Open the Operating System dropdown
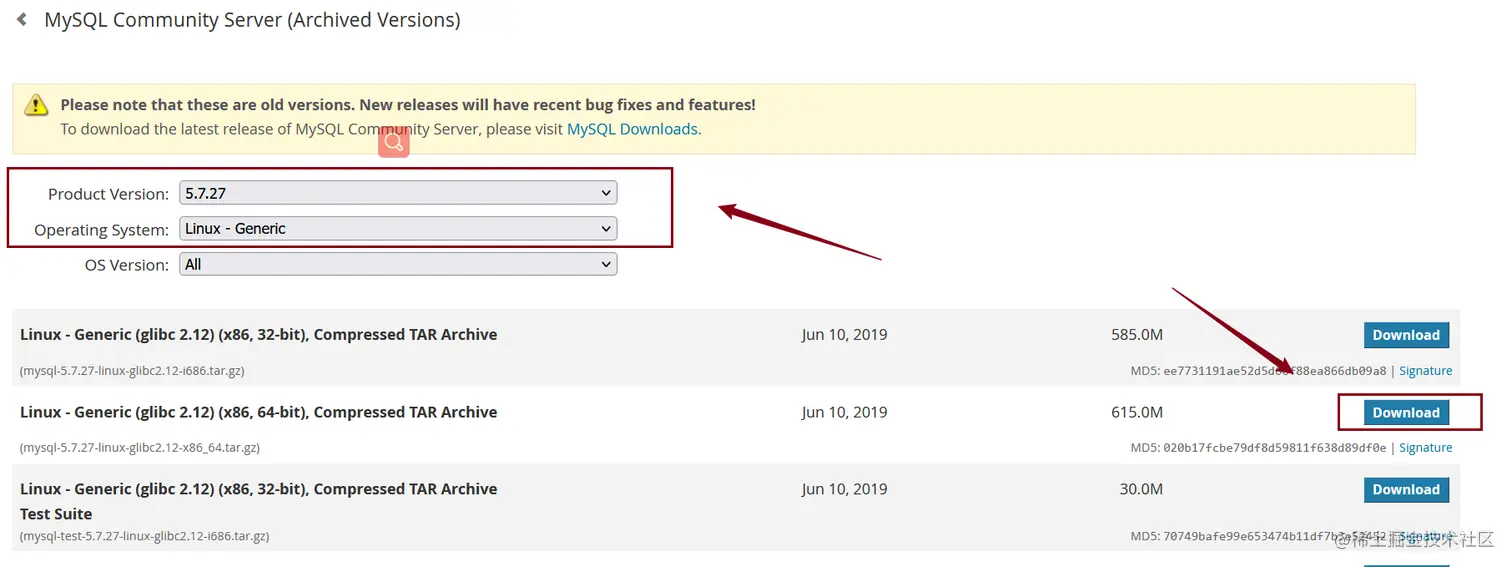This screenshot has height=567, width=1512. coord(398,229)
